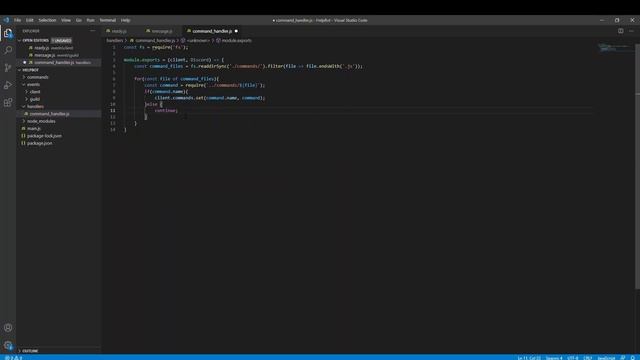Screen dimensions: 640x360
Task: Click the VS Code logo icon
Action: 6,20
